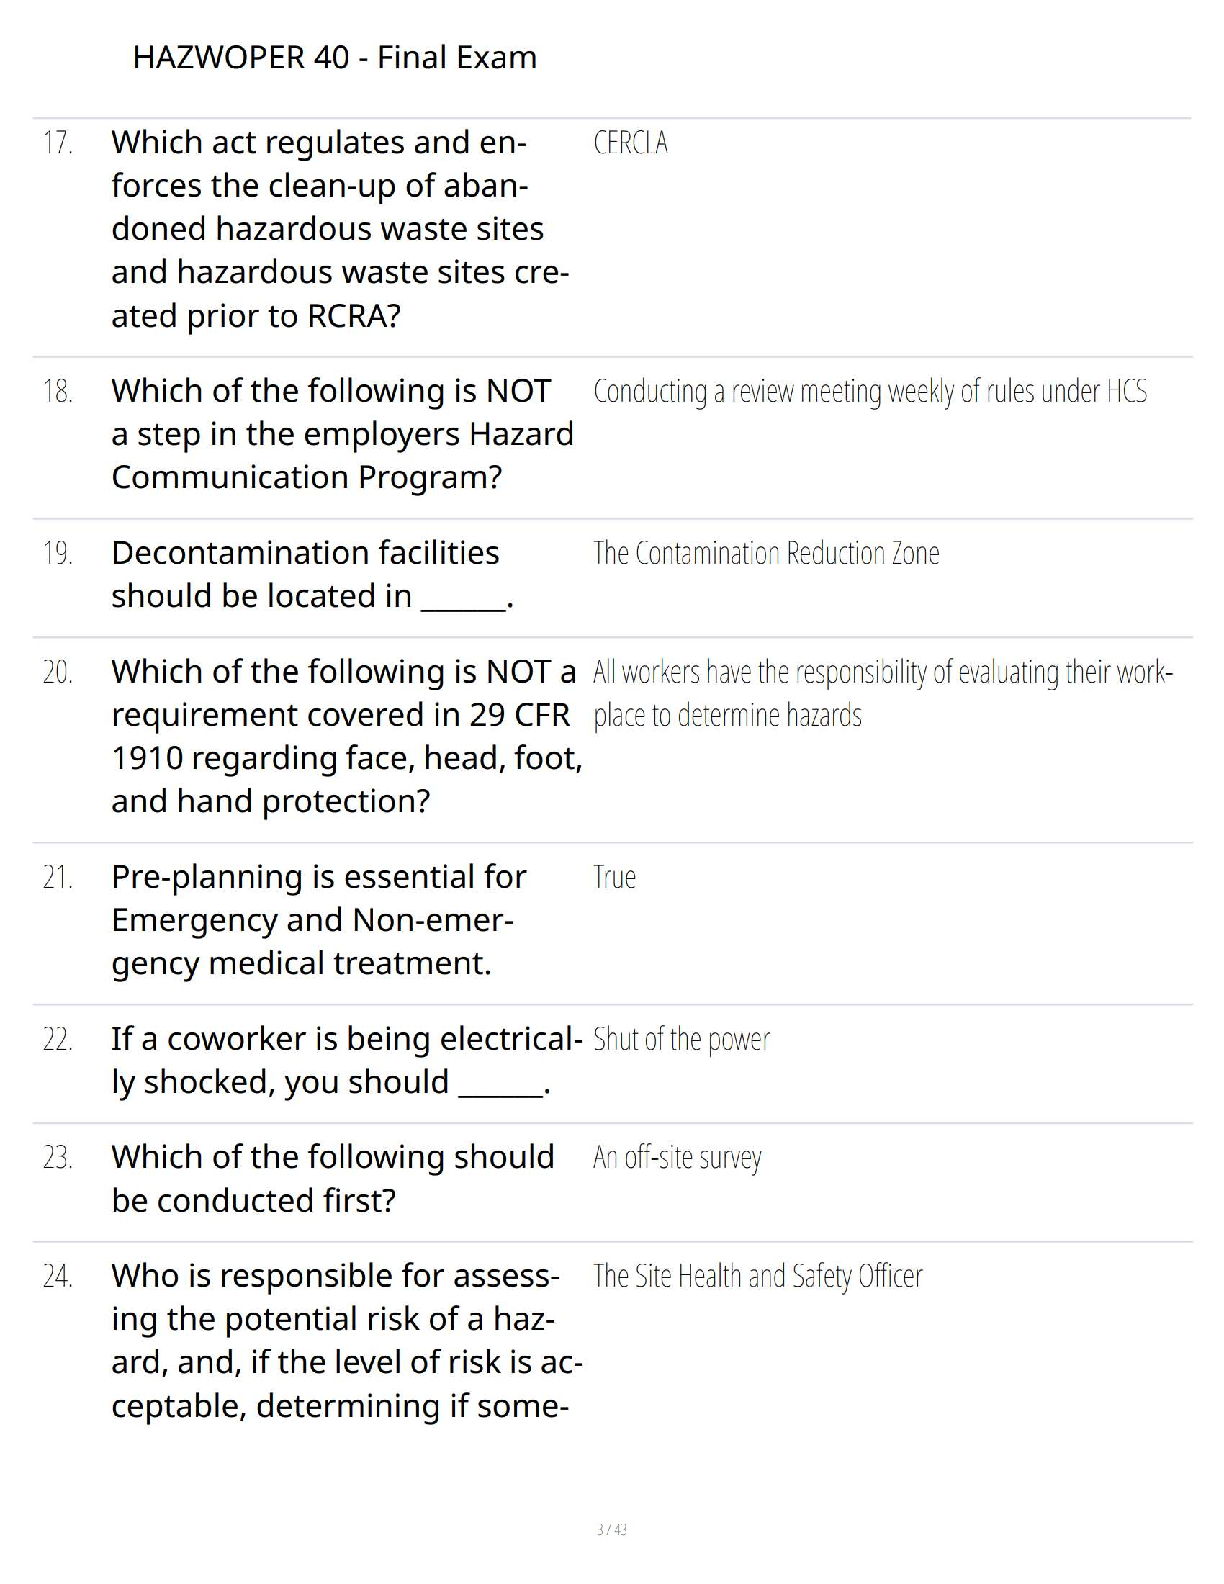1224x1584 pixels.
Task: Click the HAZWOPER 40 - Final Exam title
Action: coord(334,58)
